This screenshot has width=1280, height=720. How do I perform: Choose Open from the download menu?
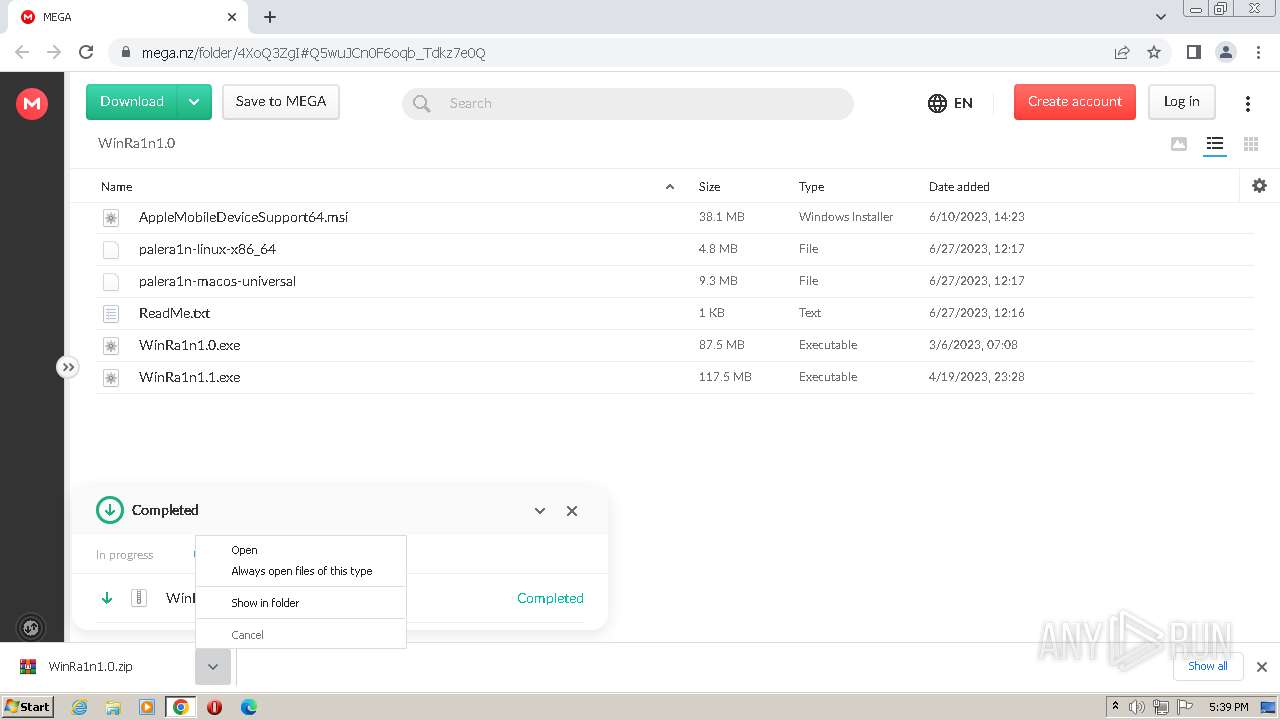coord(301,550)
